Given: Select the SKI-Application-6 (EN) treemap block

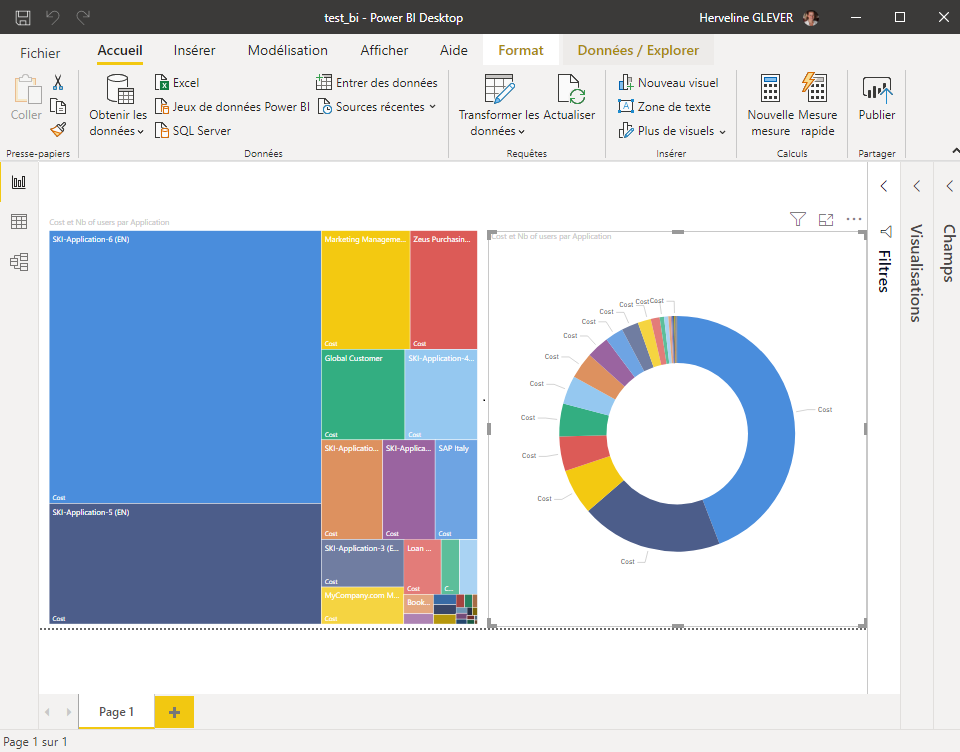Looking at the screenshot, I should (x=185, y=365).
